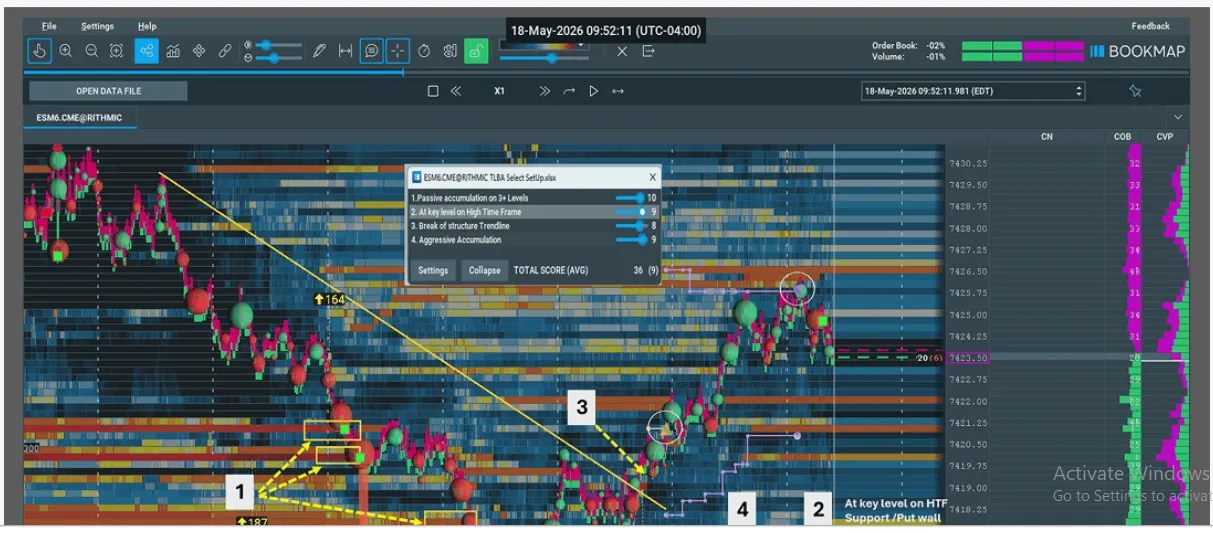
Task: Click the jump-forward curved arrow
Action: [569, 91]
